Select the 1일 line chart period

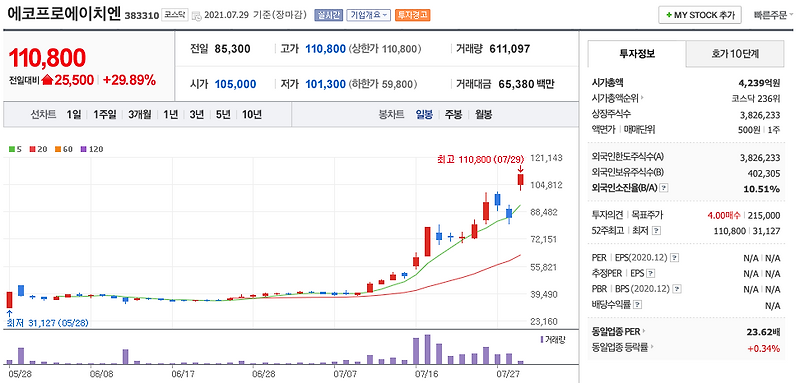coord(73,115)
